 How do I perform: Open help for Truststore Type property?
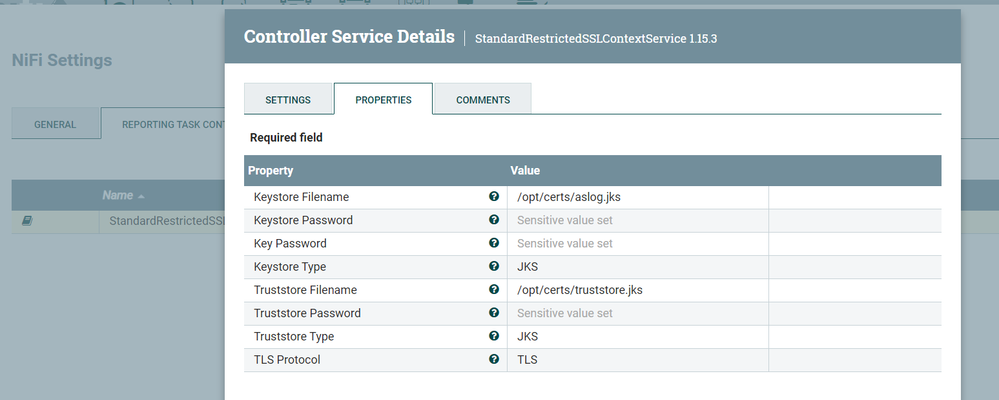tap(494, 336)
